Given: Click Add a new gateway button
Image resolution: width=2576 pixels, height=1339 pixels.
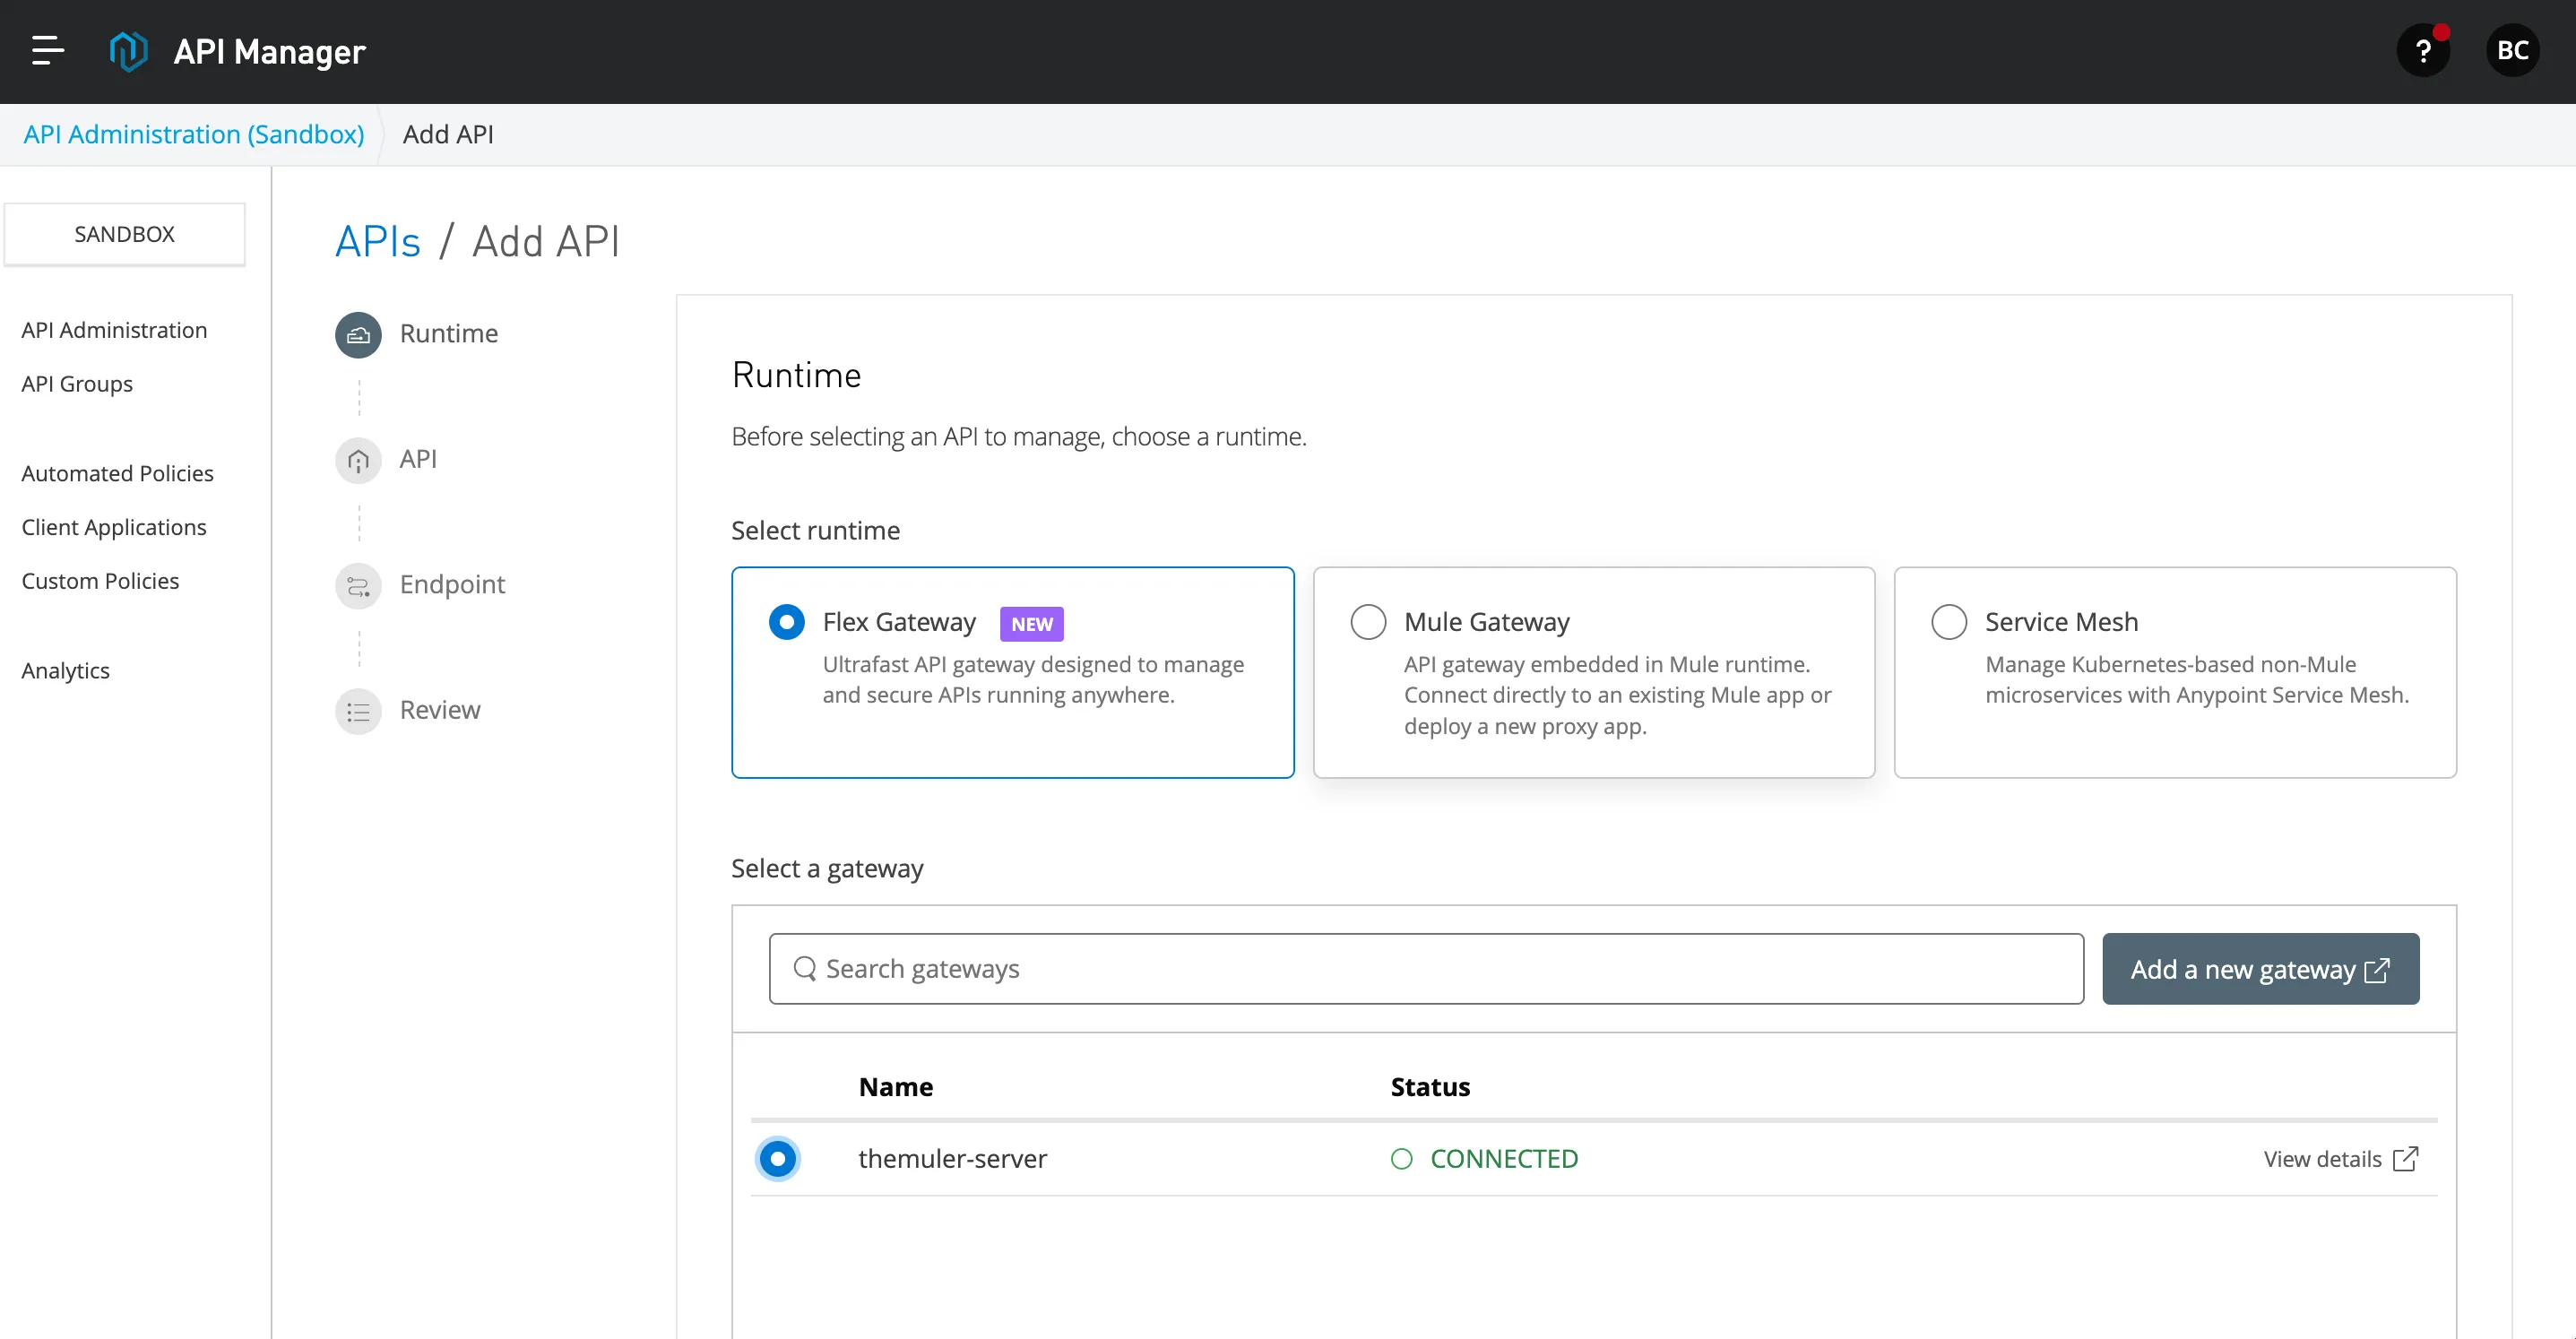Looking at the screenshot, I should [2260, 968].
